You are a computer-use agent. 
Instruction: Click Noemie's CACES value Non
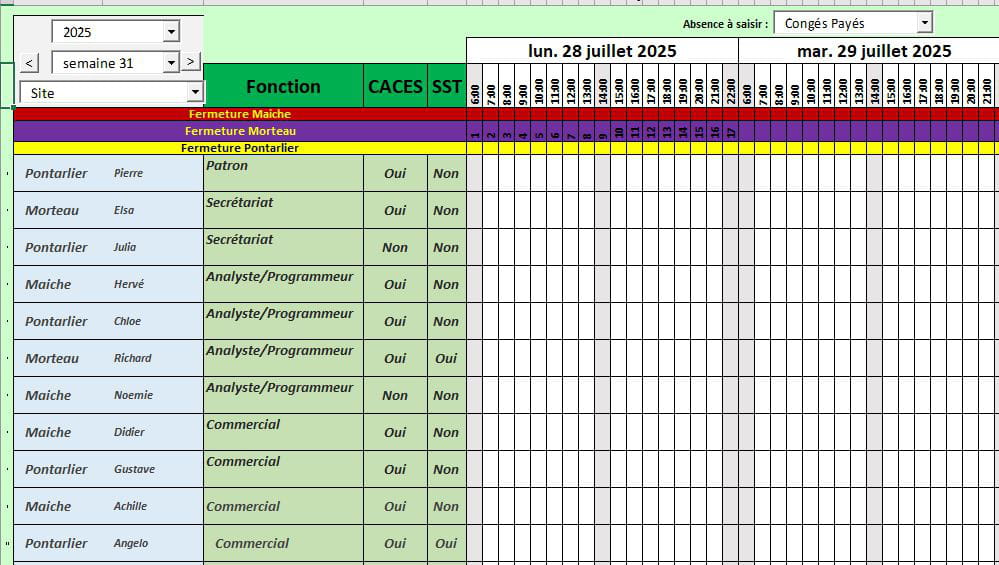pyautogui.click(x=395, y=395)
